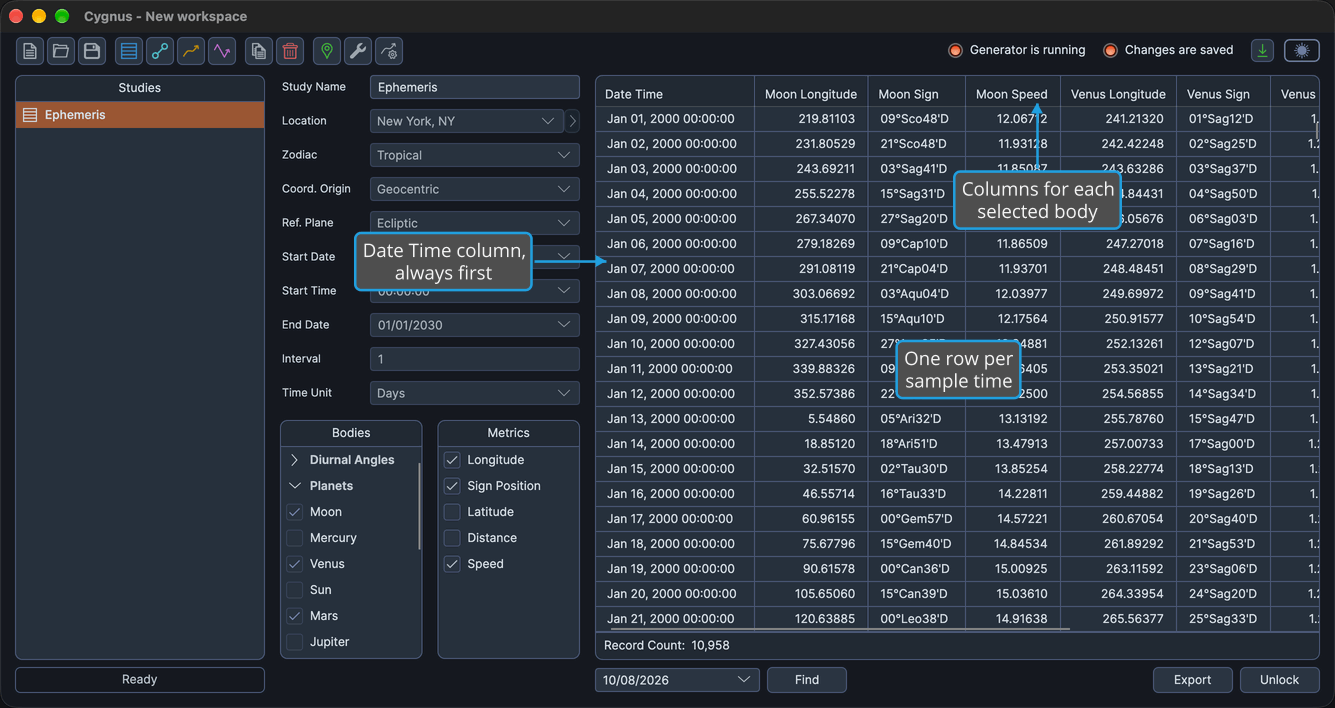
Task: Open the Time Unit dropdown
Action: pos(475,393)
